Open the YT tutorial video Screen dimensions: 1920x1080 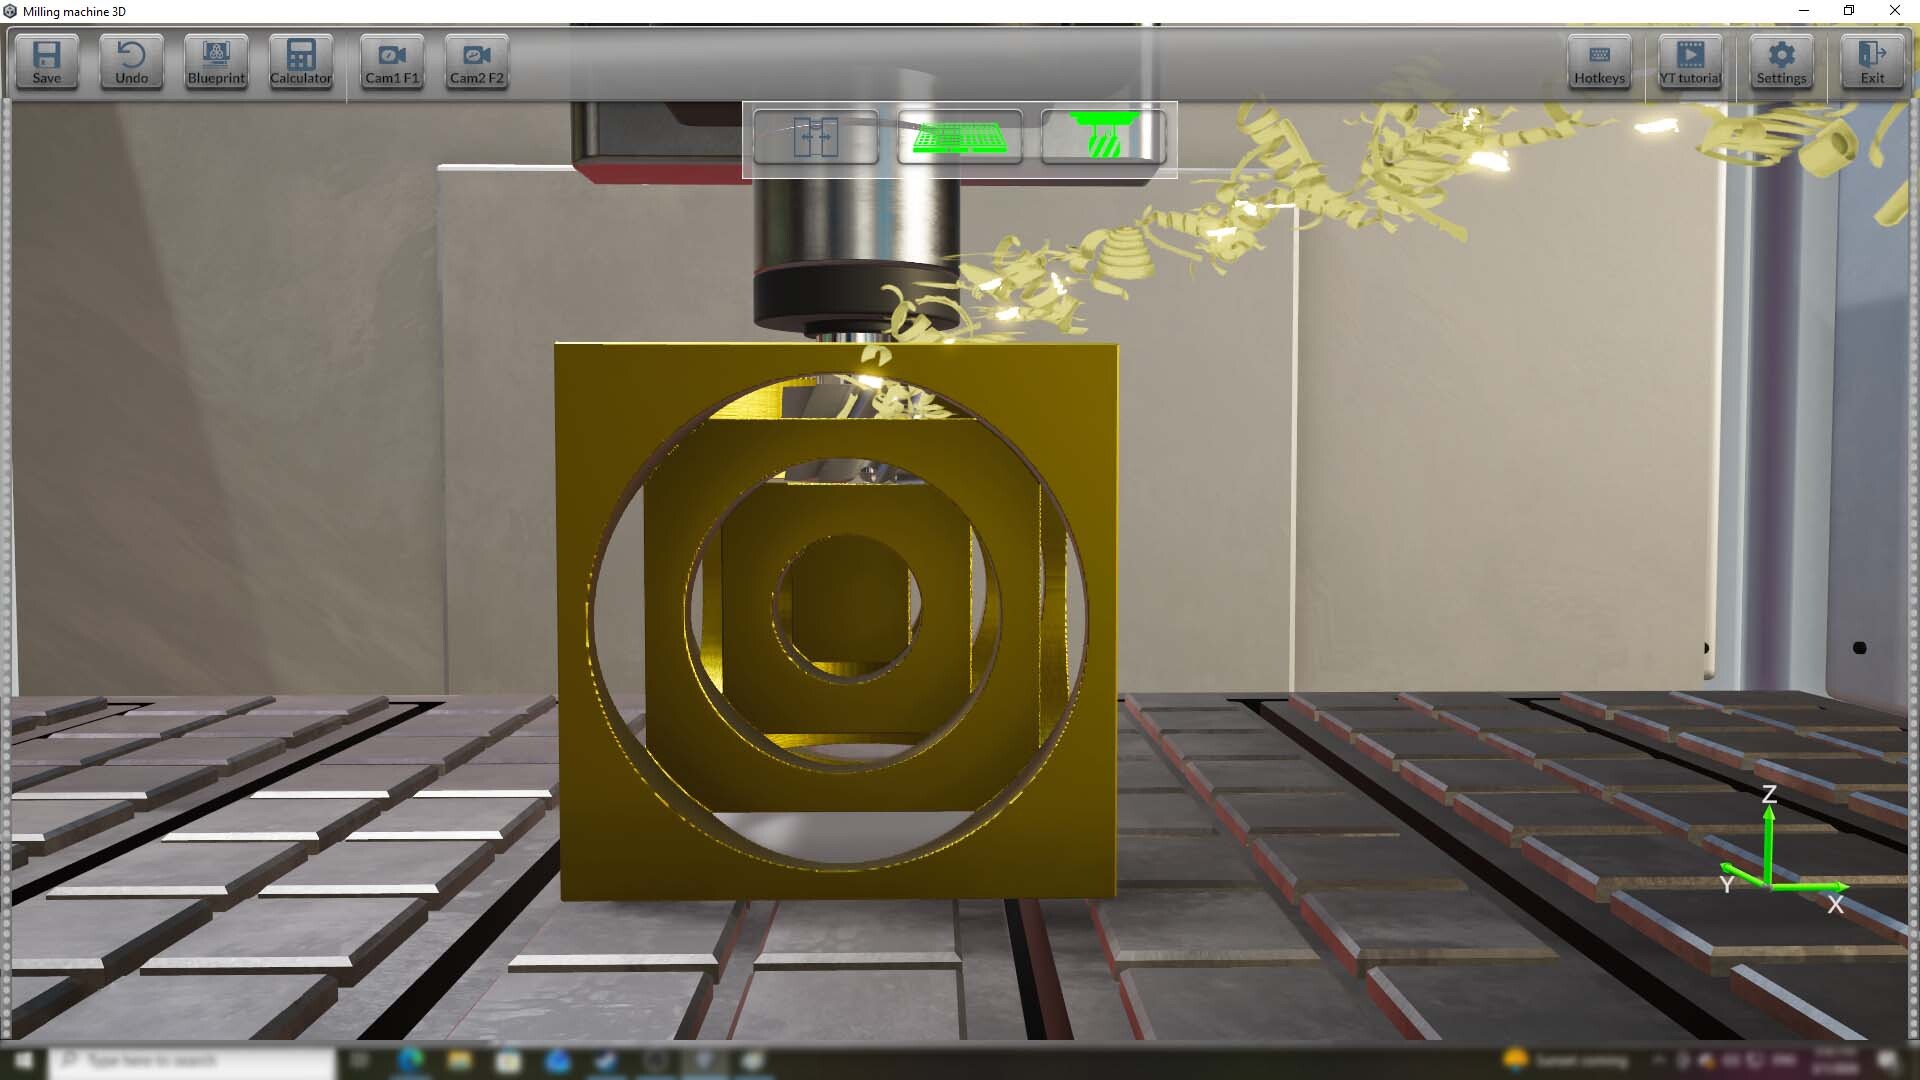[1690, 62]
